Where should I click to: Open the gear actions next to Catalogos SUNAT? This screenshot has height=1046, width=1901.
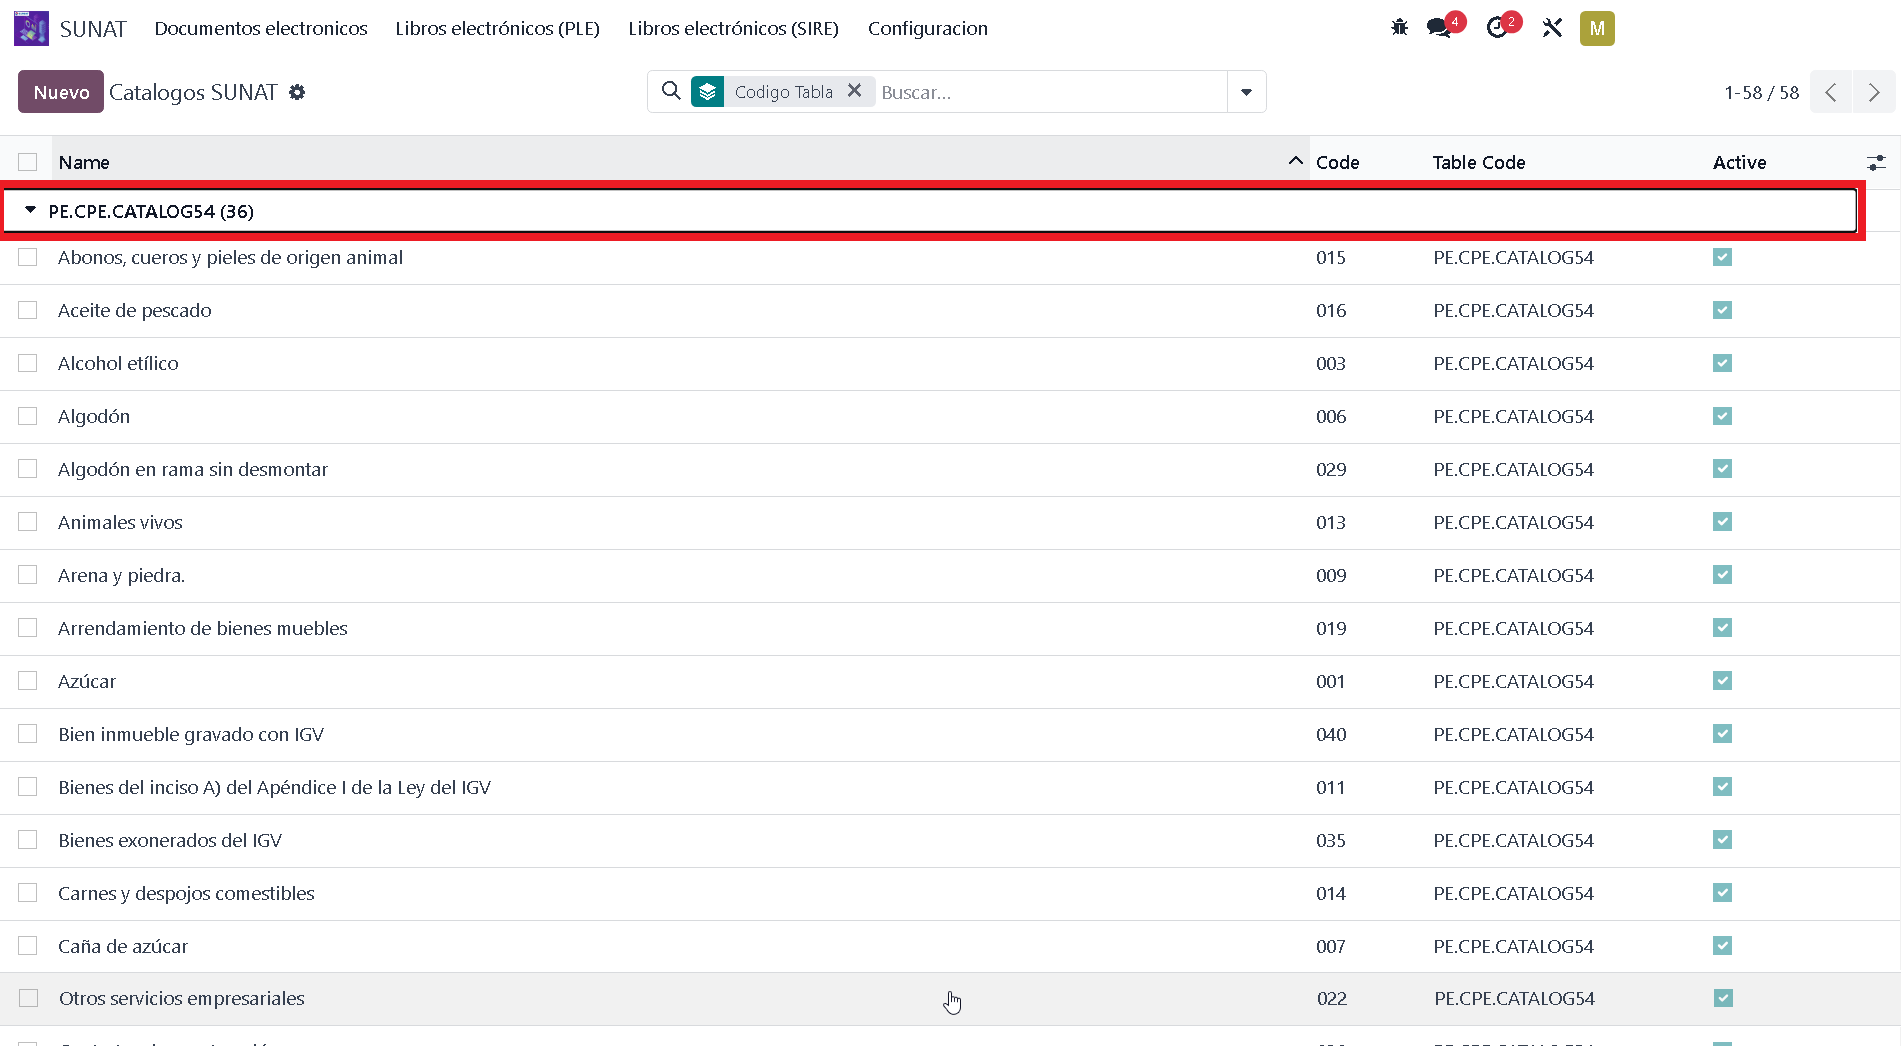coord(297,92)
